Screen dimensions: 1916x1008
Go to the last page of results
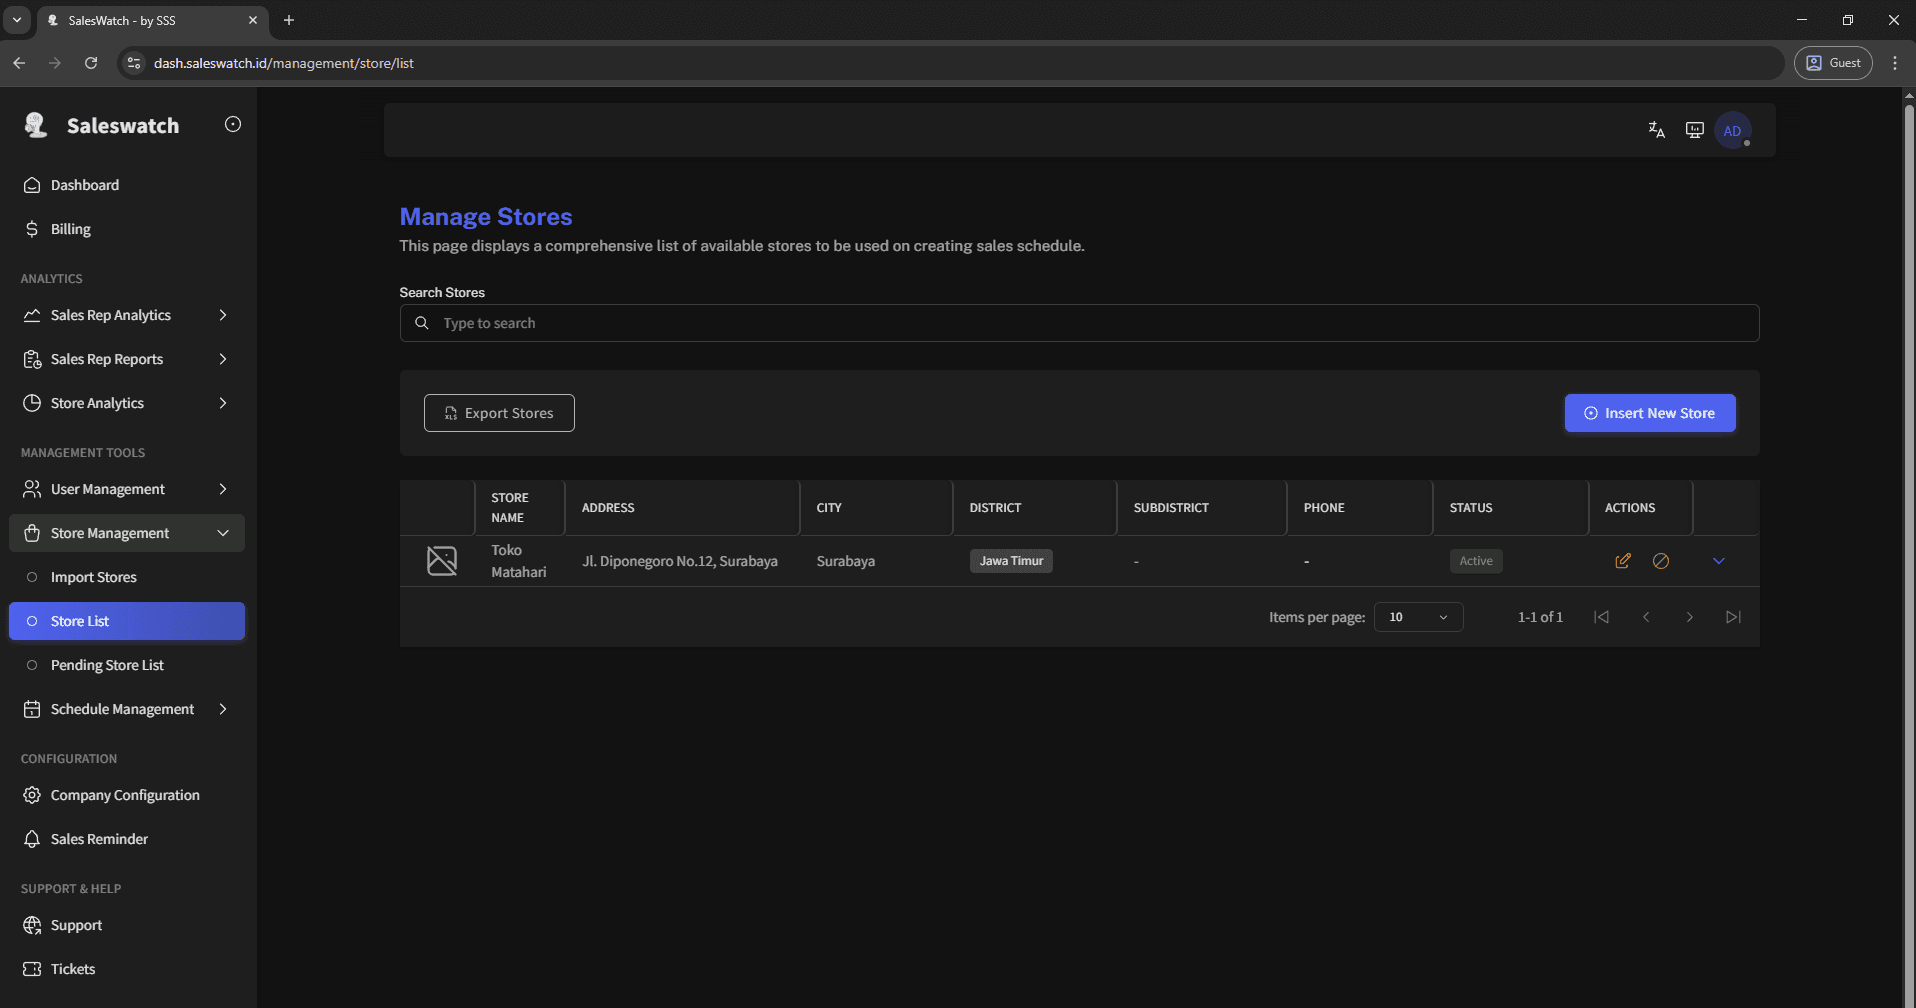[1733, 617]
